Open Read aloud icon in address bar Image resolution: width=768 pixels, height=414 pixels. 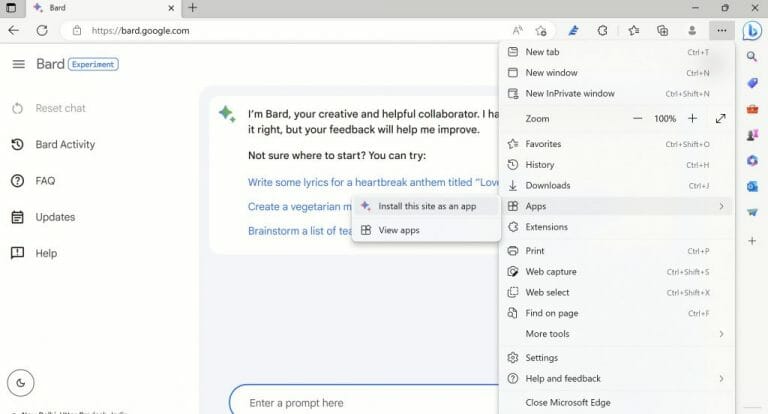pos(517,30)
